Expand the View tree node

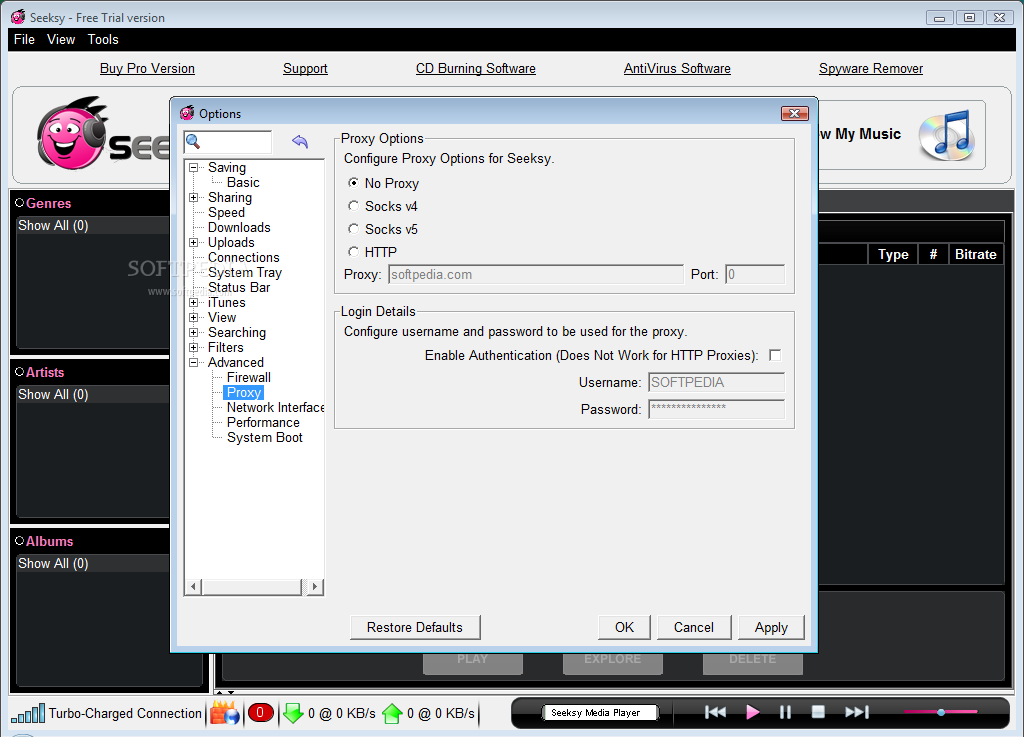(194, 317)
